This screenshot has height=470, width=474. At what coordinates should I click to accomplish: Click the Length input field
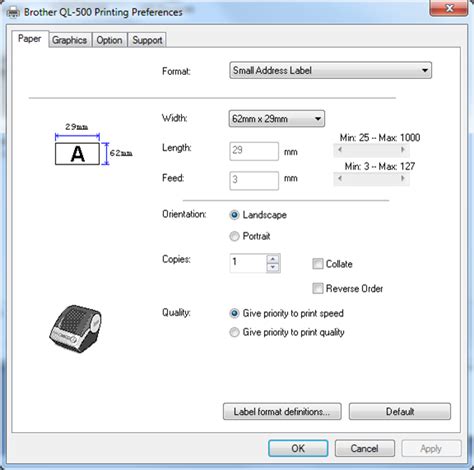(254, 151)
